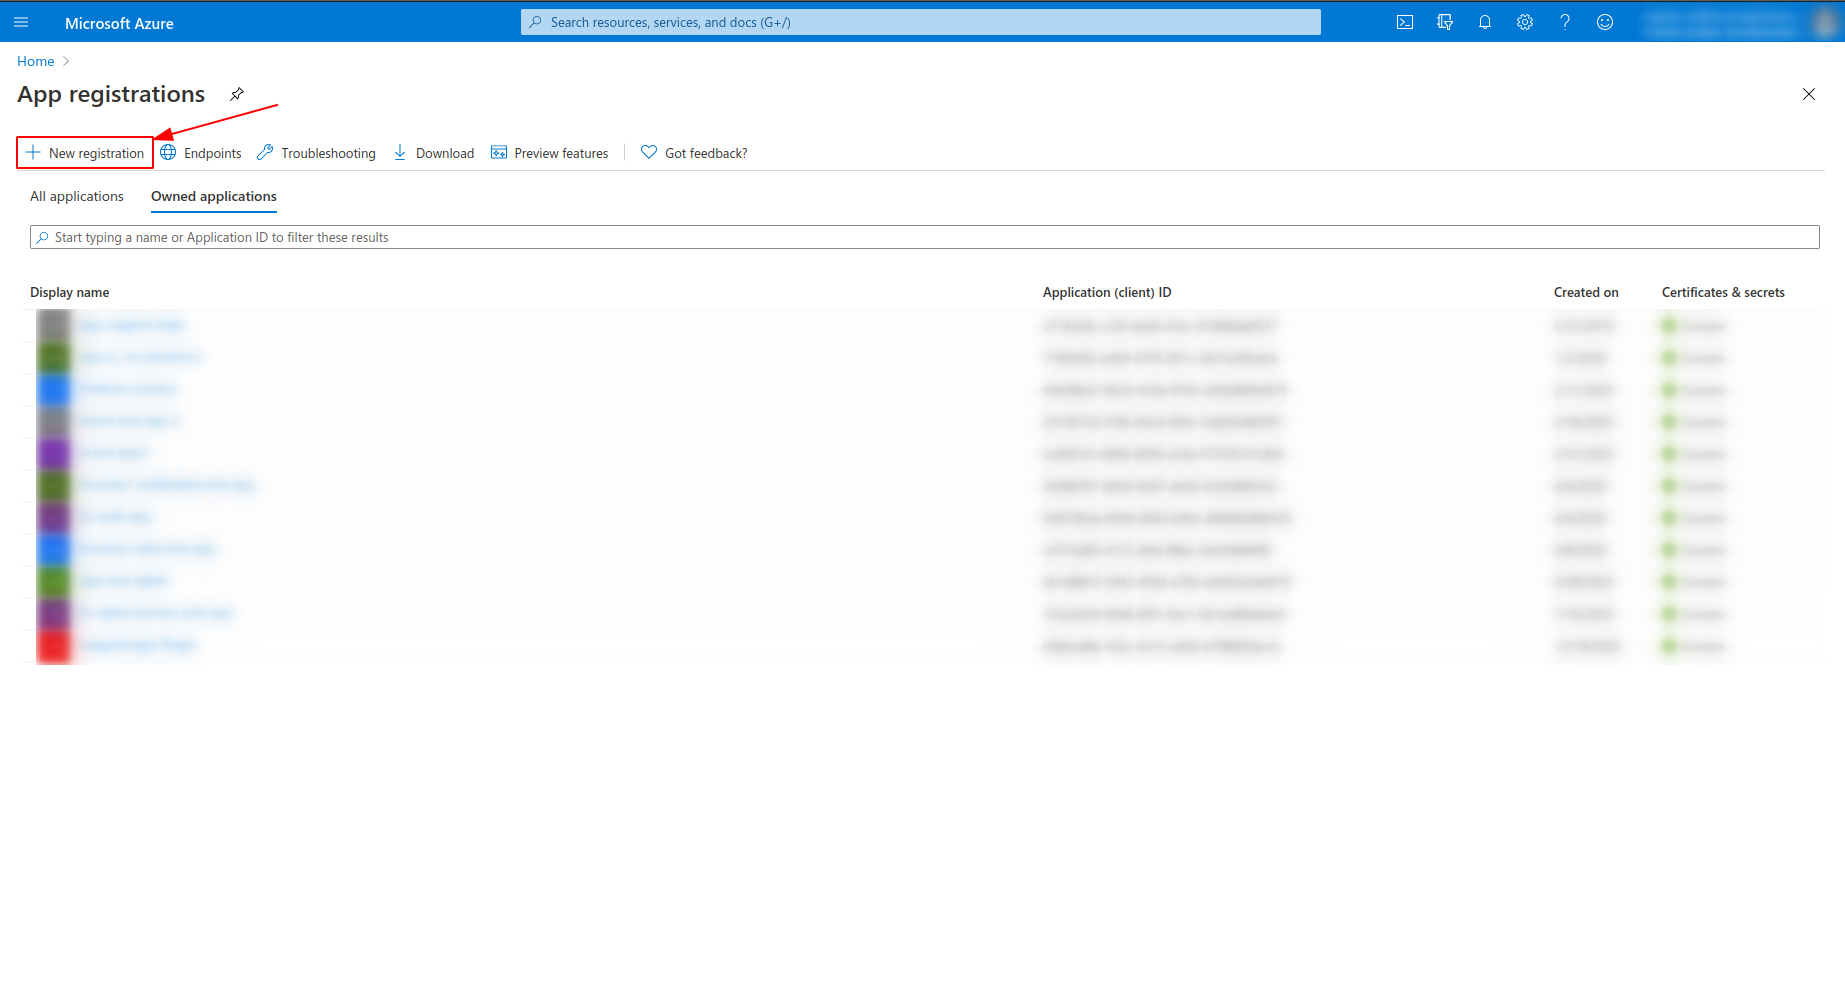Open the Troubleshooting option
This screenshot has height=981, width=1845.
pos(316,153)
